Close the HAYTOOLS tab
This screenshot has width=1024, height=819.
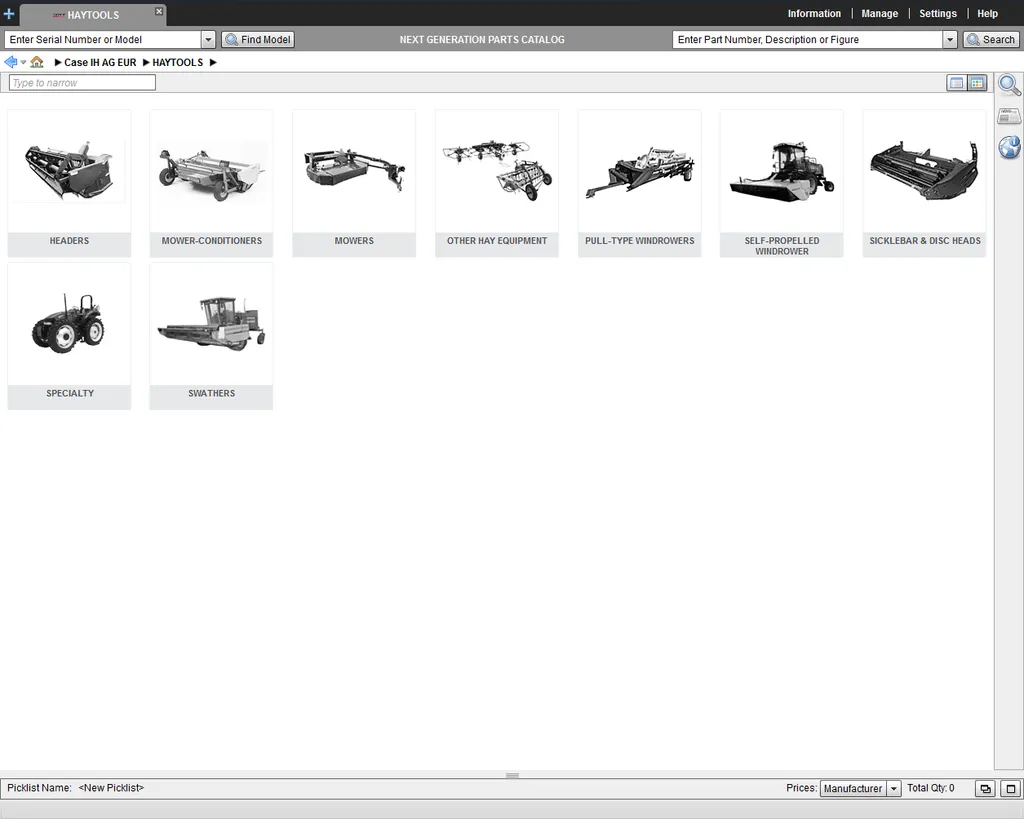[x=159, y=11]
